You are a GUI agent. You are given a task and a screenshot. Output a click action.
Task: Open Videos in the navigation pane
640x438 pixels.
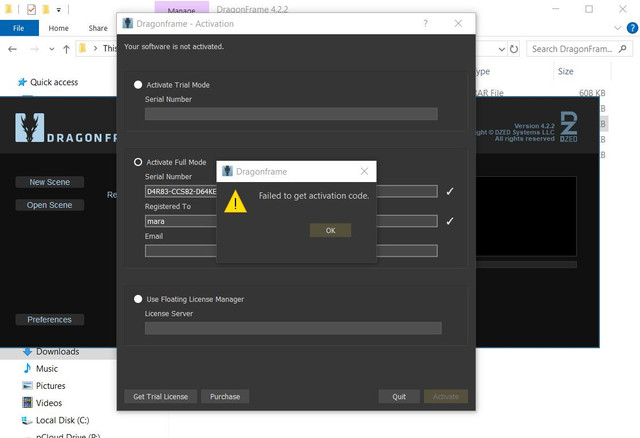[49, 403]
